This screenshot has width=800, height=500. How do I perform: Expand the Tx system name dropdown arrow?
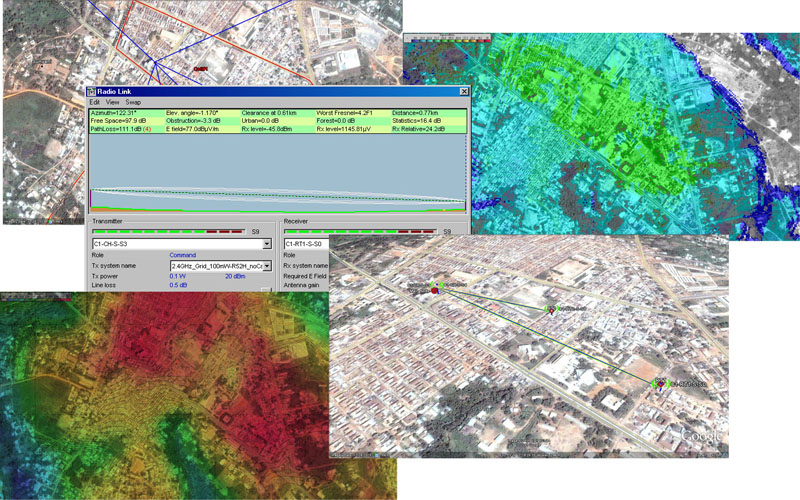pyautogui.click(x=267, y=266)
